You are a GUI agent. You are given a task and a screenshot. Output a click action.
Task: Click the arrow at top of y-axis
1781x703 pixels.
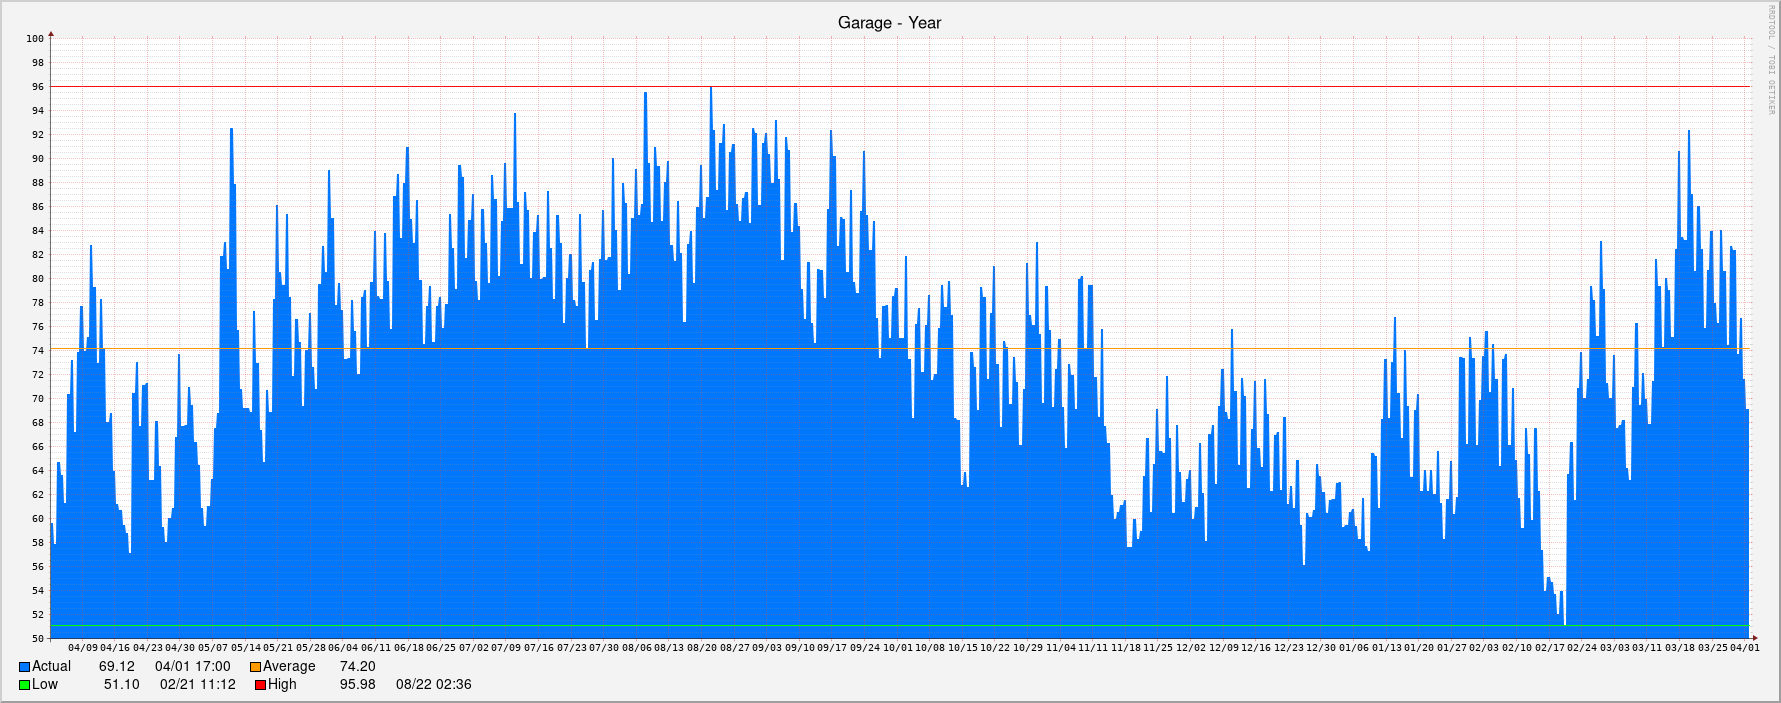click(51, 35)
